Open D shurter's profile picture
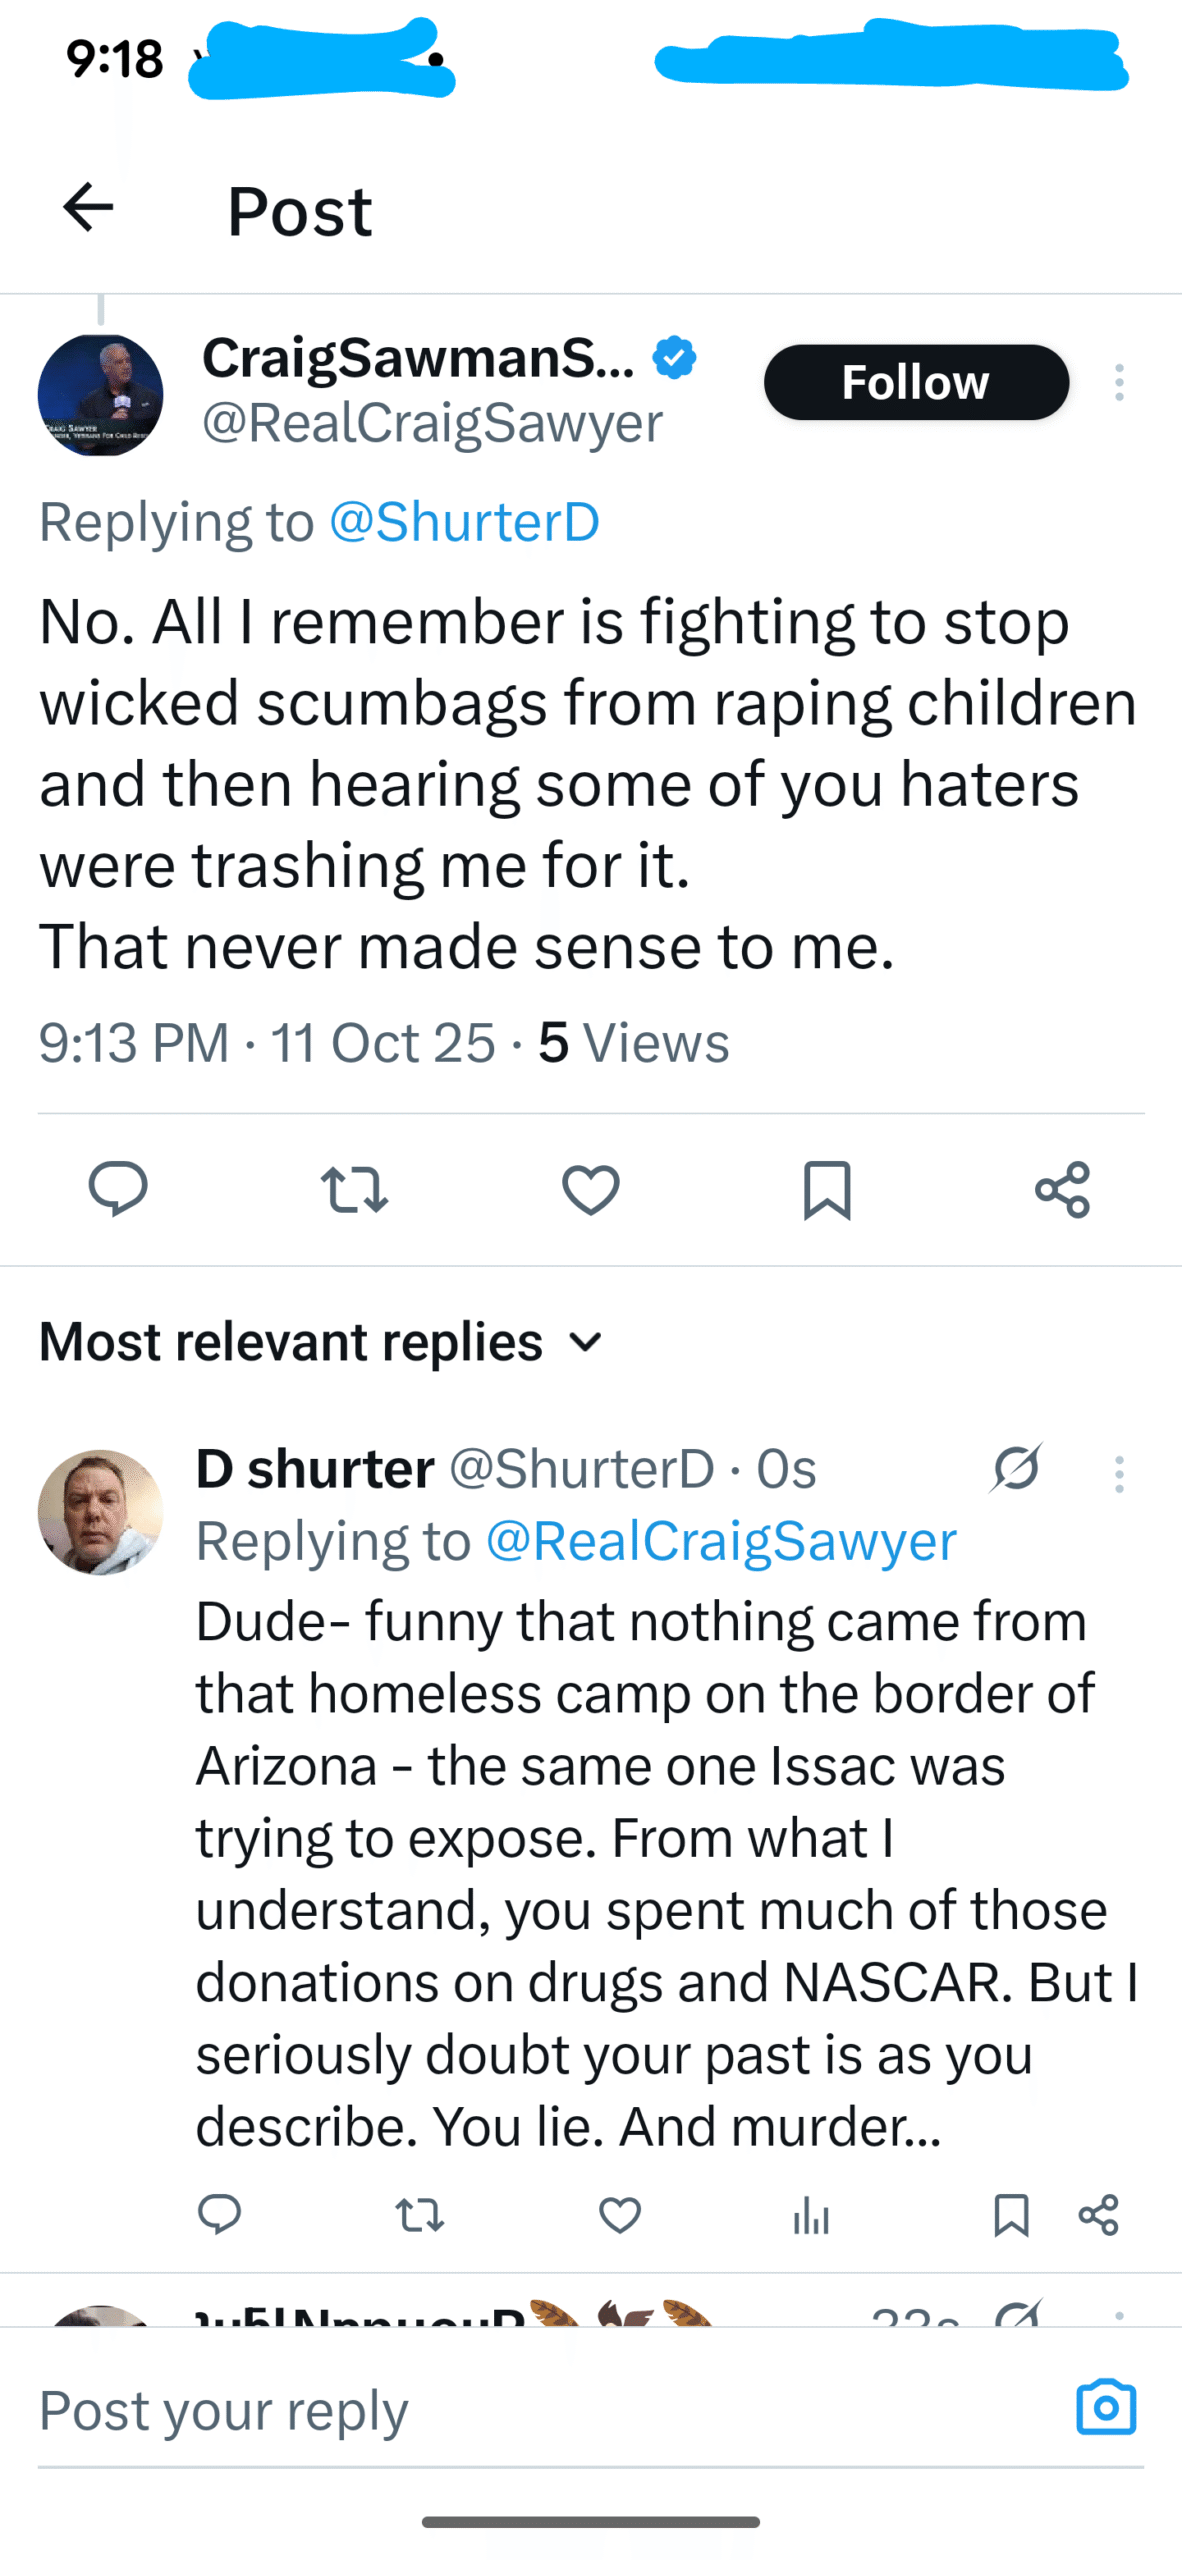1182x2560 pixels. tap(100, 1512)
